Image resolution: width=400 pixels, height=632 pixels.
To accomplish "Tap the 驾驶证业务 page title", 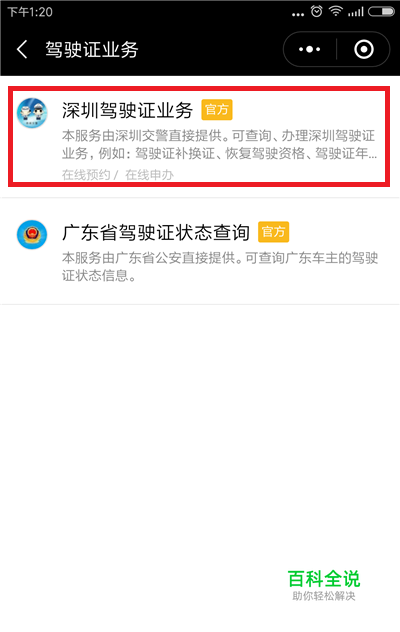I will point(92,50).
